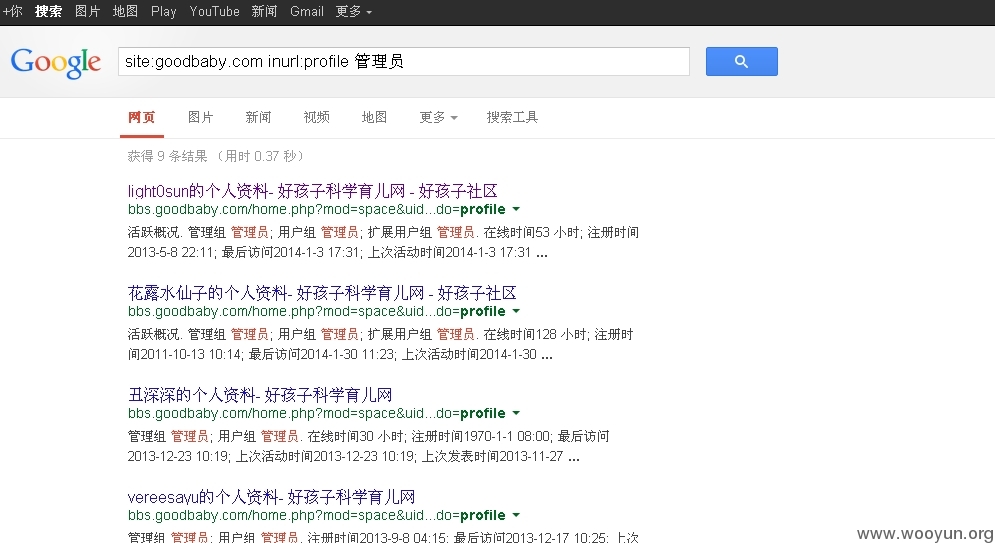
Task: Click the 丑深深 result green URL
Action: point(317,414)
